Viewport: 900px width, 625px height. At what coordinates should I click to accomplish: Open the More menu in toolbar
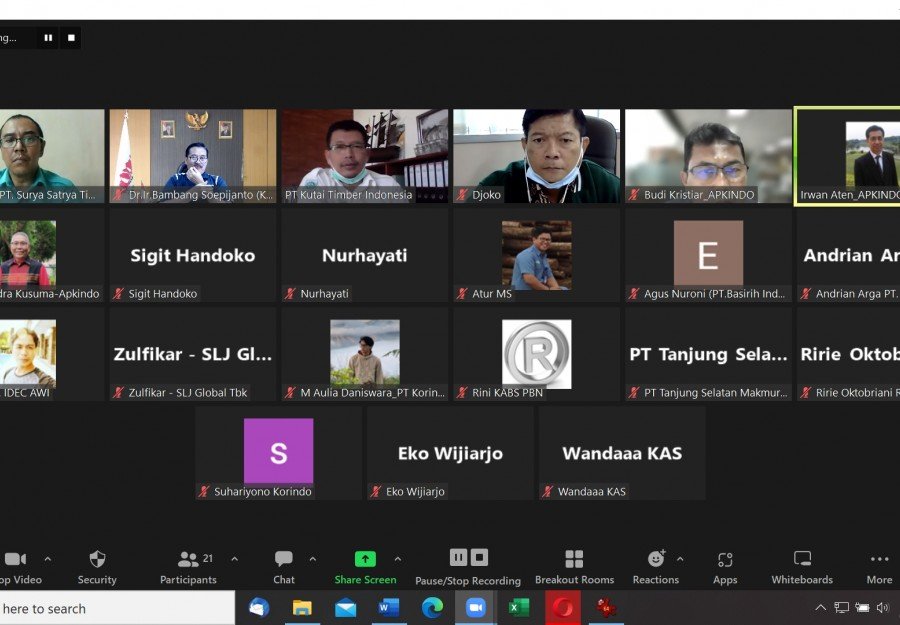point(879,560)
